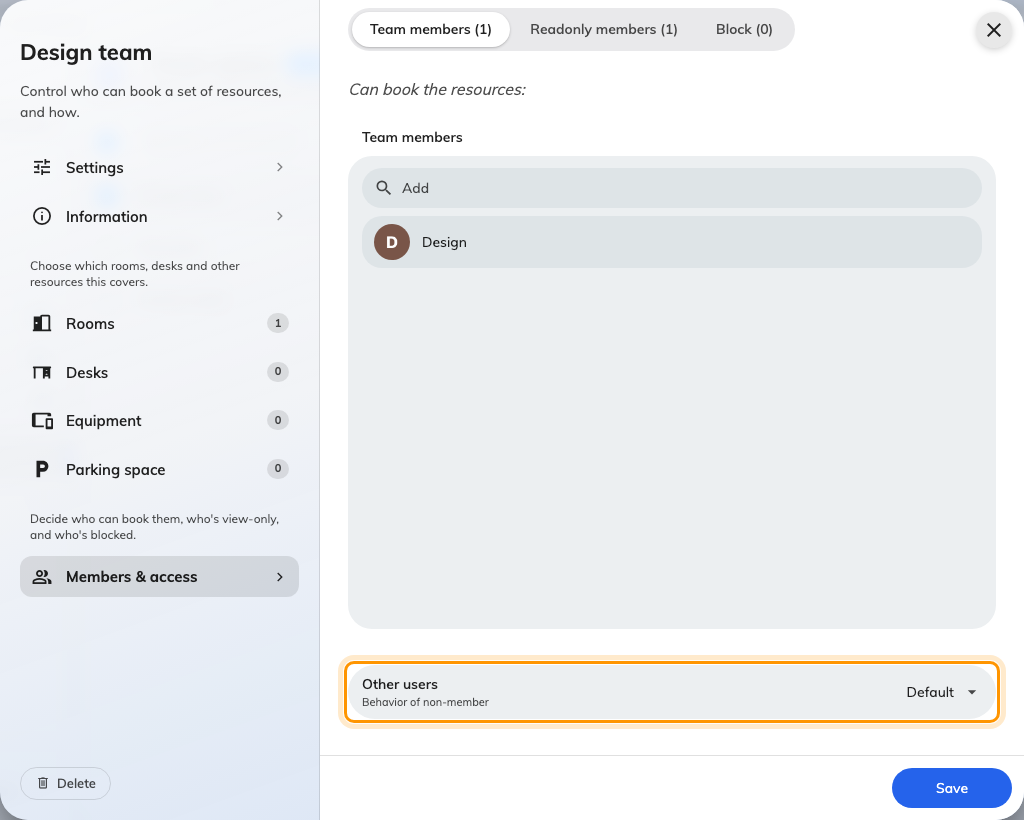Click the Equipment devices icon
The width and height of the screenshot is (1024, 820).
[42, 420]
